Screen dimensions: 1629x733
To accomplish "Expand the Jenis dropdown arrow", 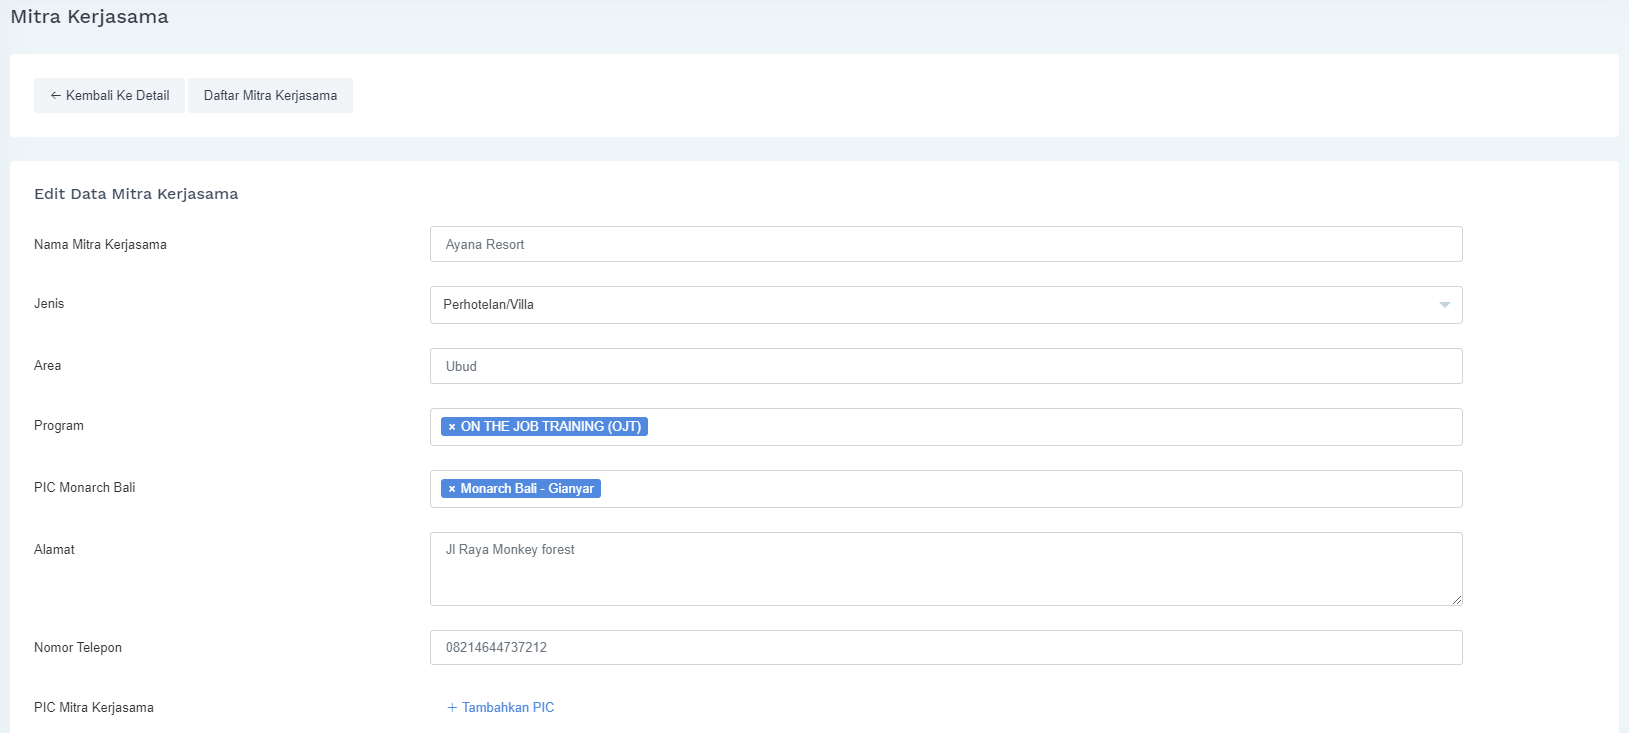I will (x=1444, y=305).
